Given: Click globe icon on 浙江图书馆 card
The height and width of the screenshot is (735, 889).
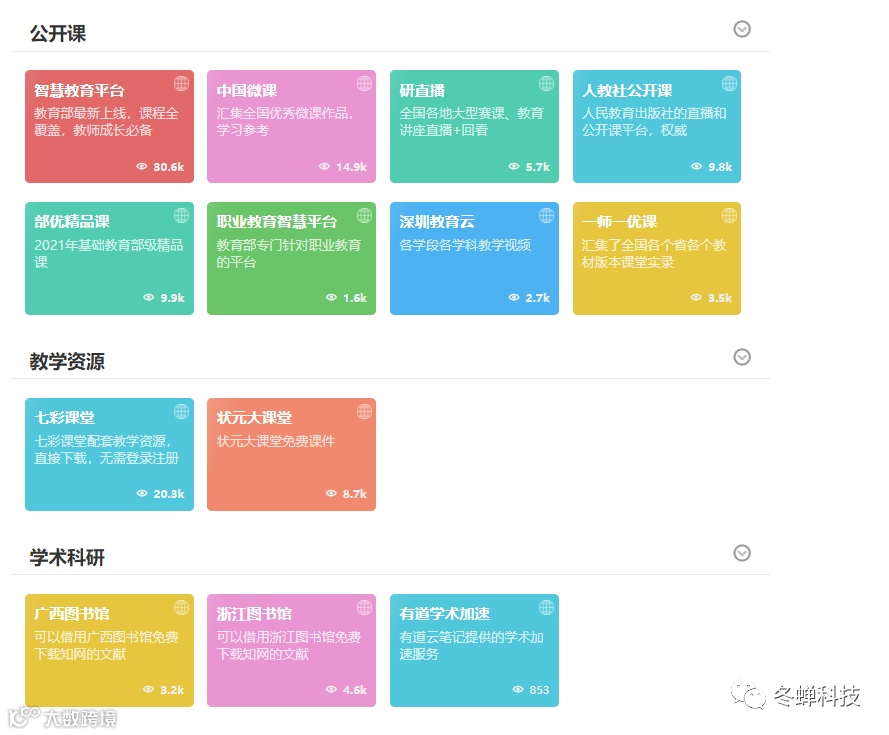Looking at the screenshot, I should (x=365, y=607).
